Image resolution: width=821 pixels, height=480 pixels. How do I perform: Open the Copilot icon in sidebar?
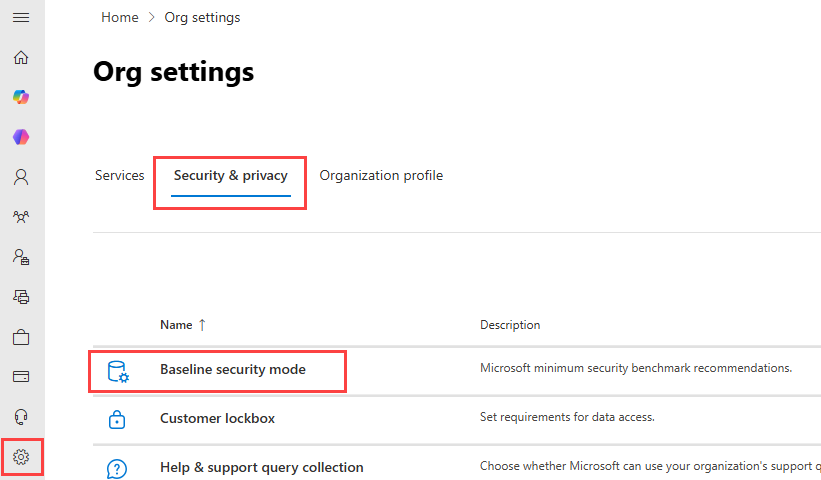coord(21,97)
